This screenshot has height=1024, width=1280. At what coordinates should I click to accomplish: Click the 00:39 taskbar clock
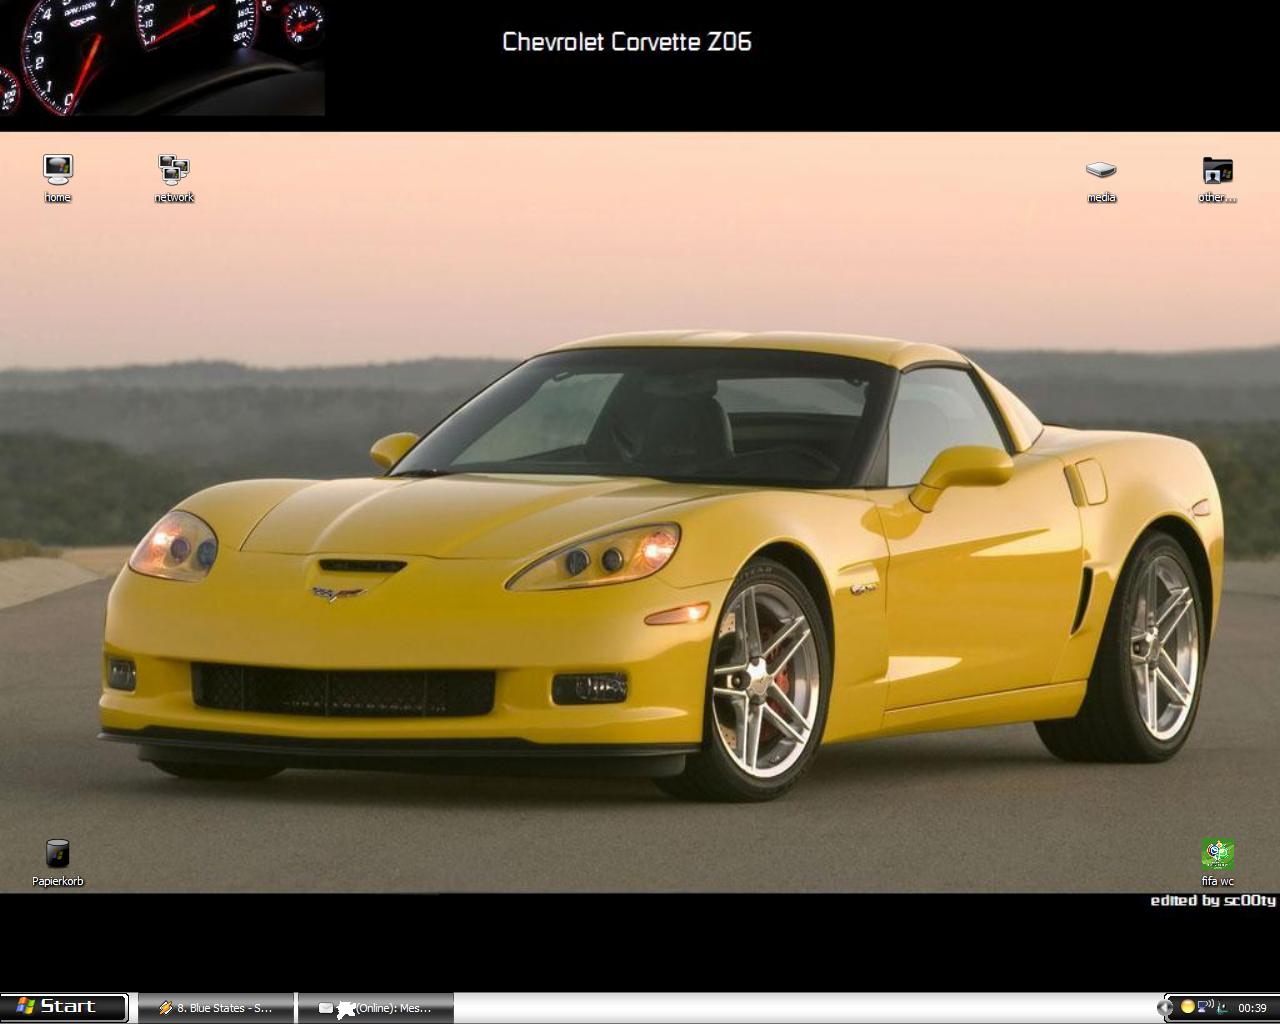point(1252,1008)
